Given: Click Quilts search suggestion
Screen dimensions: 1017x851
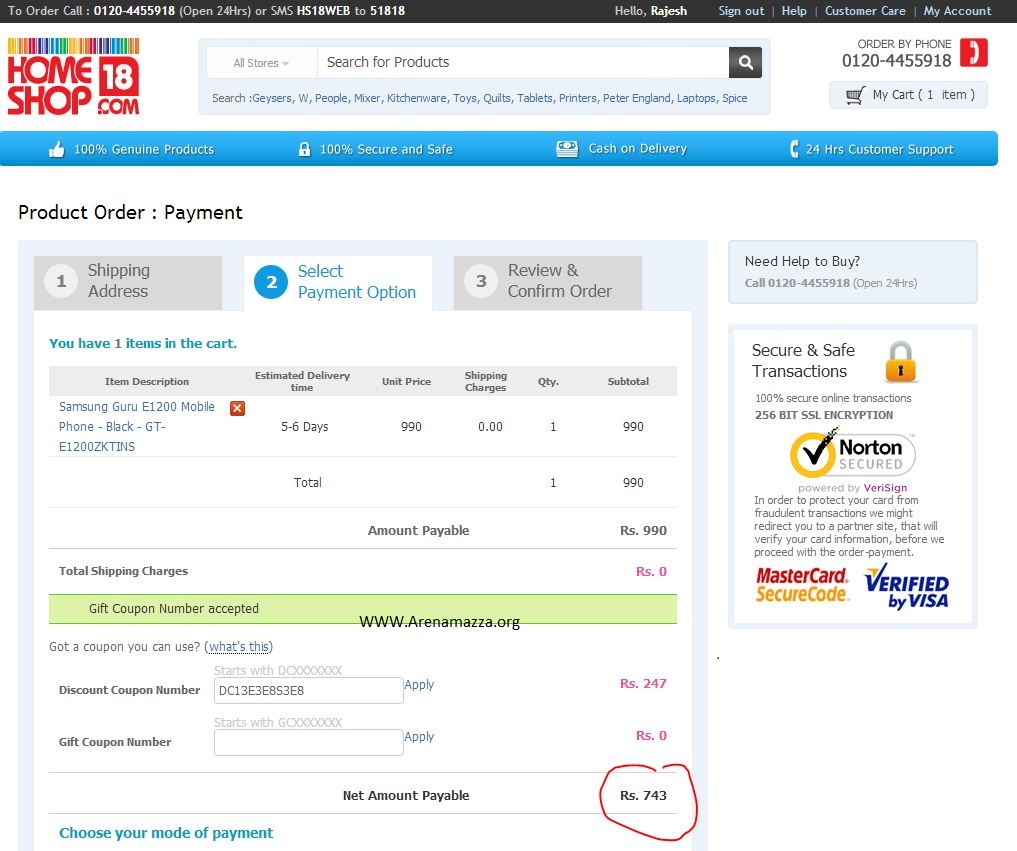Looking at the screenshot, I should pyautogui.click(x=497, y=99).
